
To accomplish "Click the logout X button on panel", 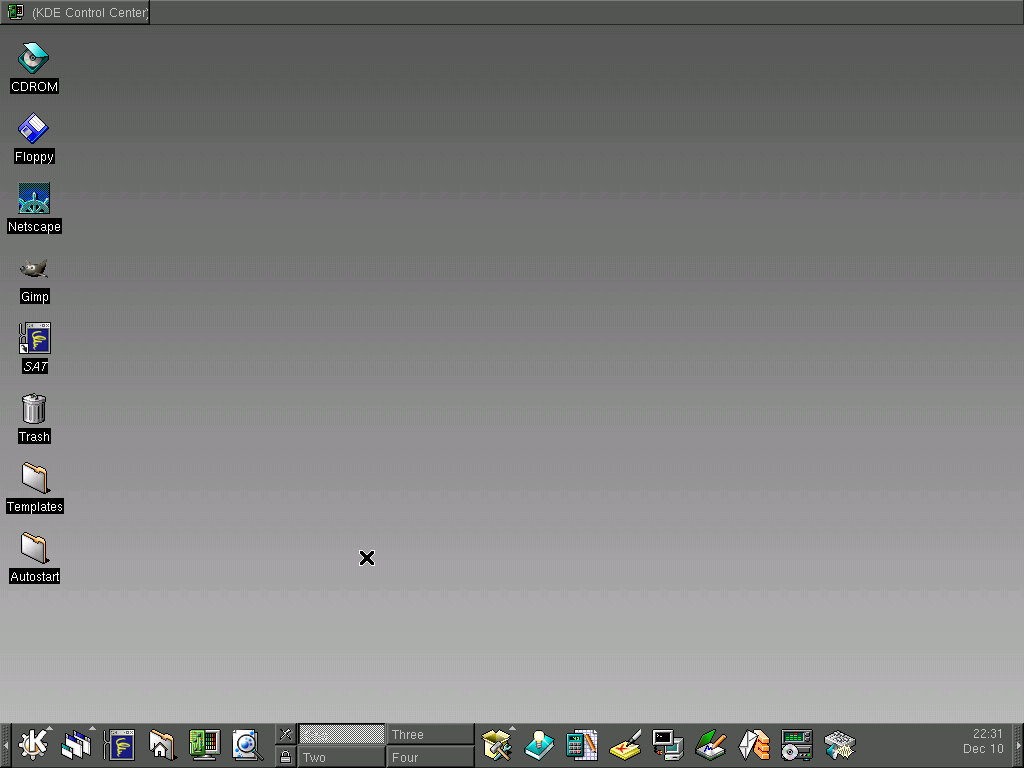I will point(286,735).
